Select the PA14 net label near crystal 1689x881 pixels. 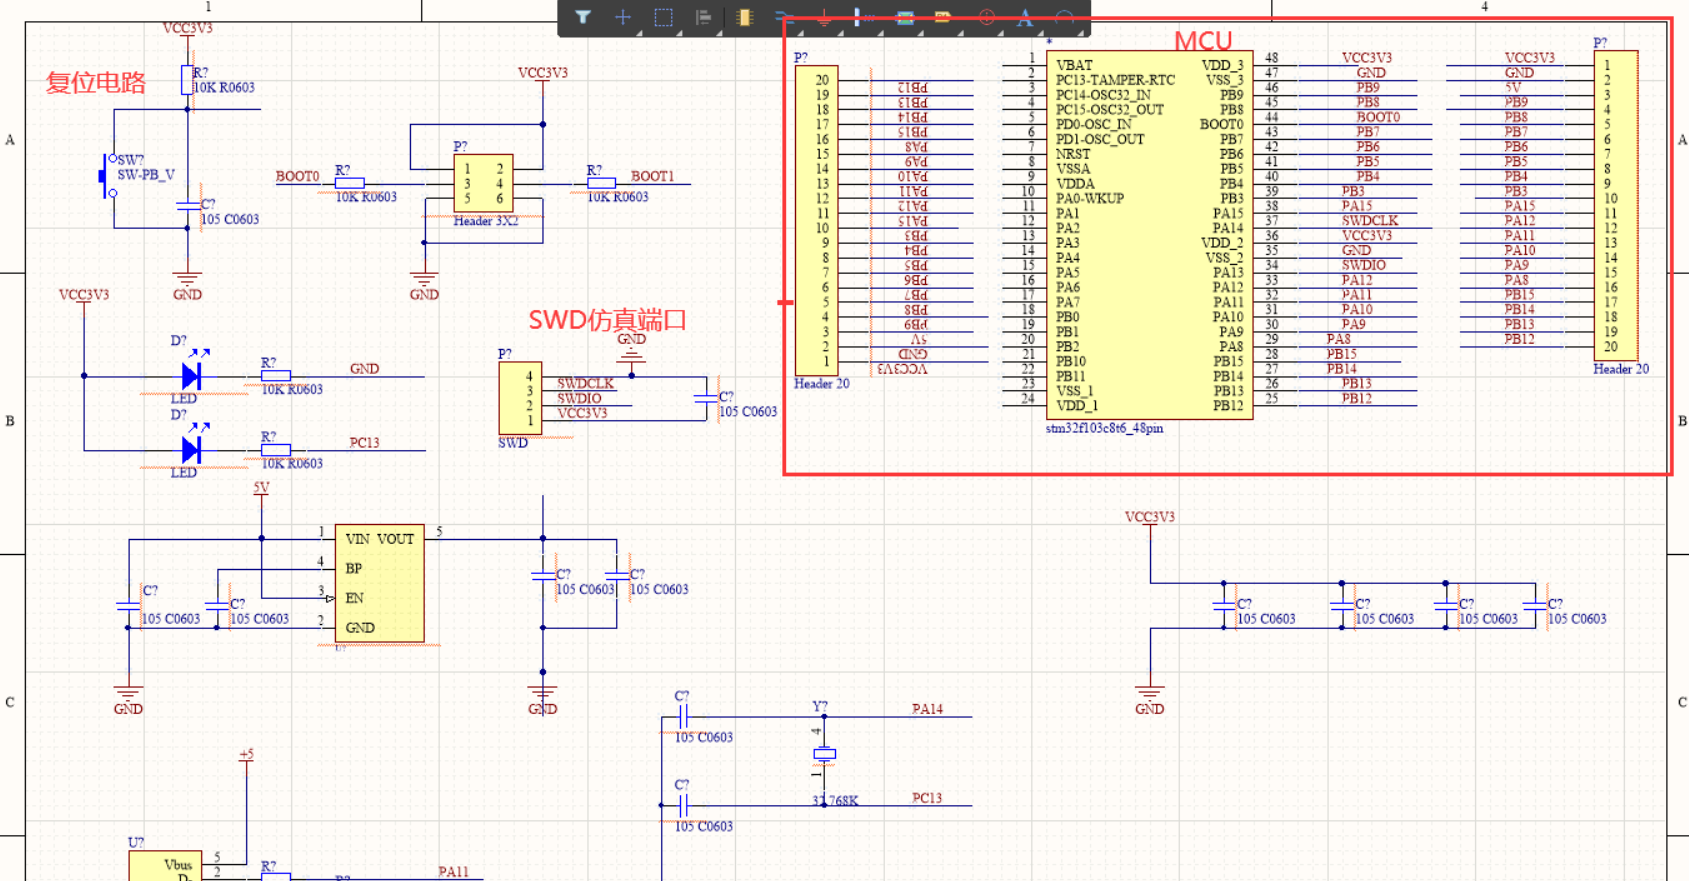927,709
